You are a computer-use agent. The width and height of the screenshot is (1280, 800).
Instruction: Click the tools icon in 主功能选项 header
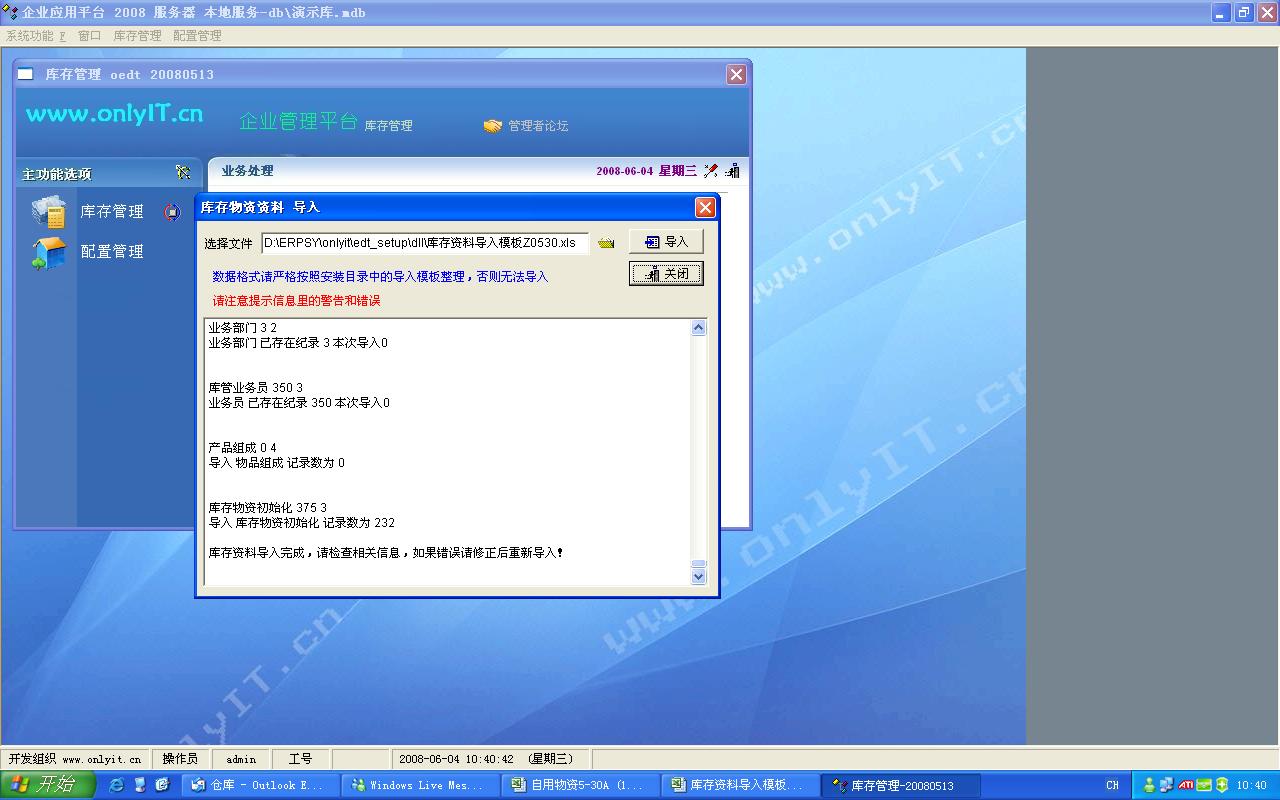183,172
